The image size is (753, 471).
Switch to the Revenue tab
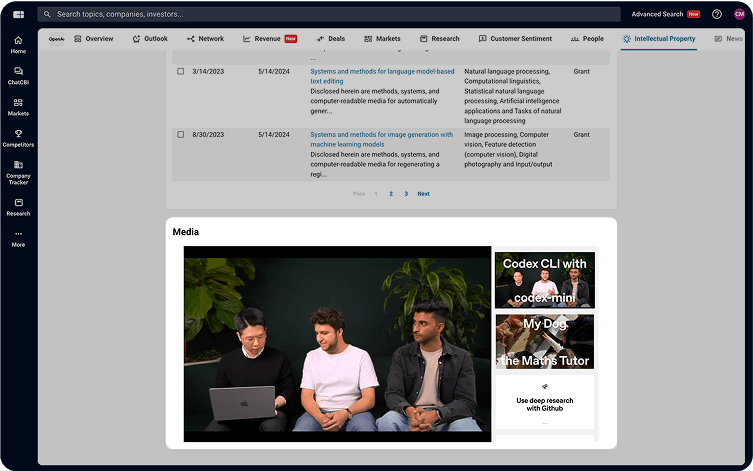click(268, 39)
